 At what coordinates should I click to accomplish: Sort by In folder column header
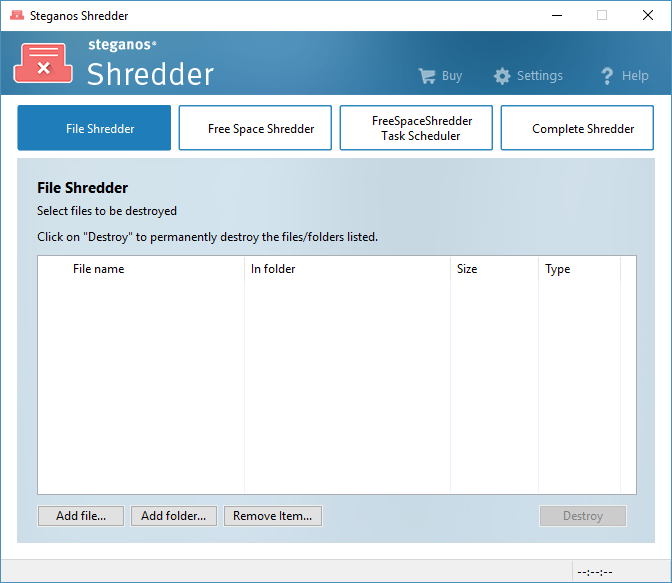pyautogui.click(x=348, y=269)
